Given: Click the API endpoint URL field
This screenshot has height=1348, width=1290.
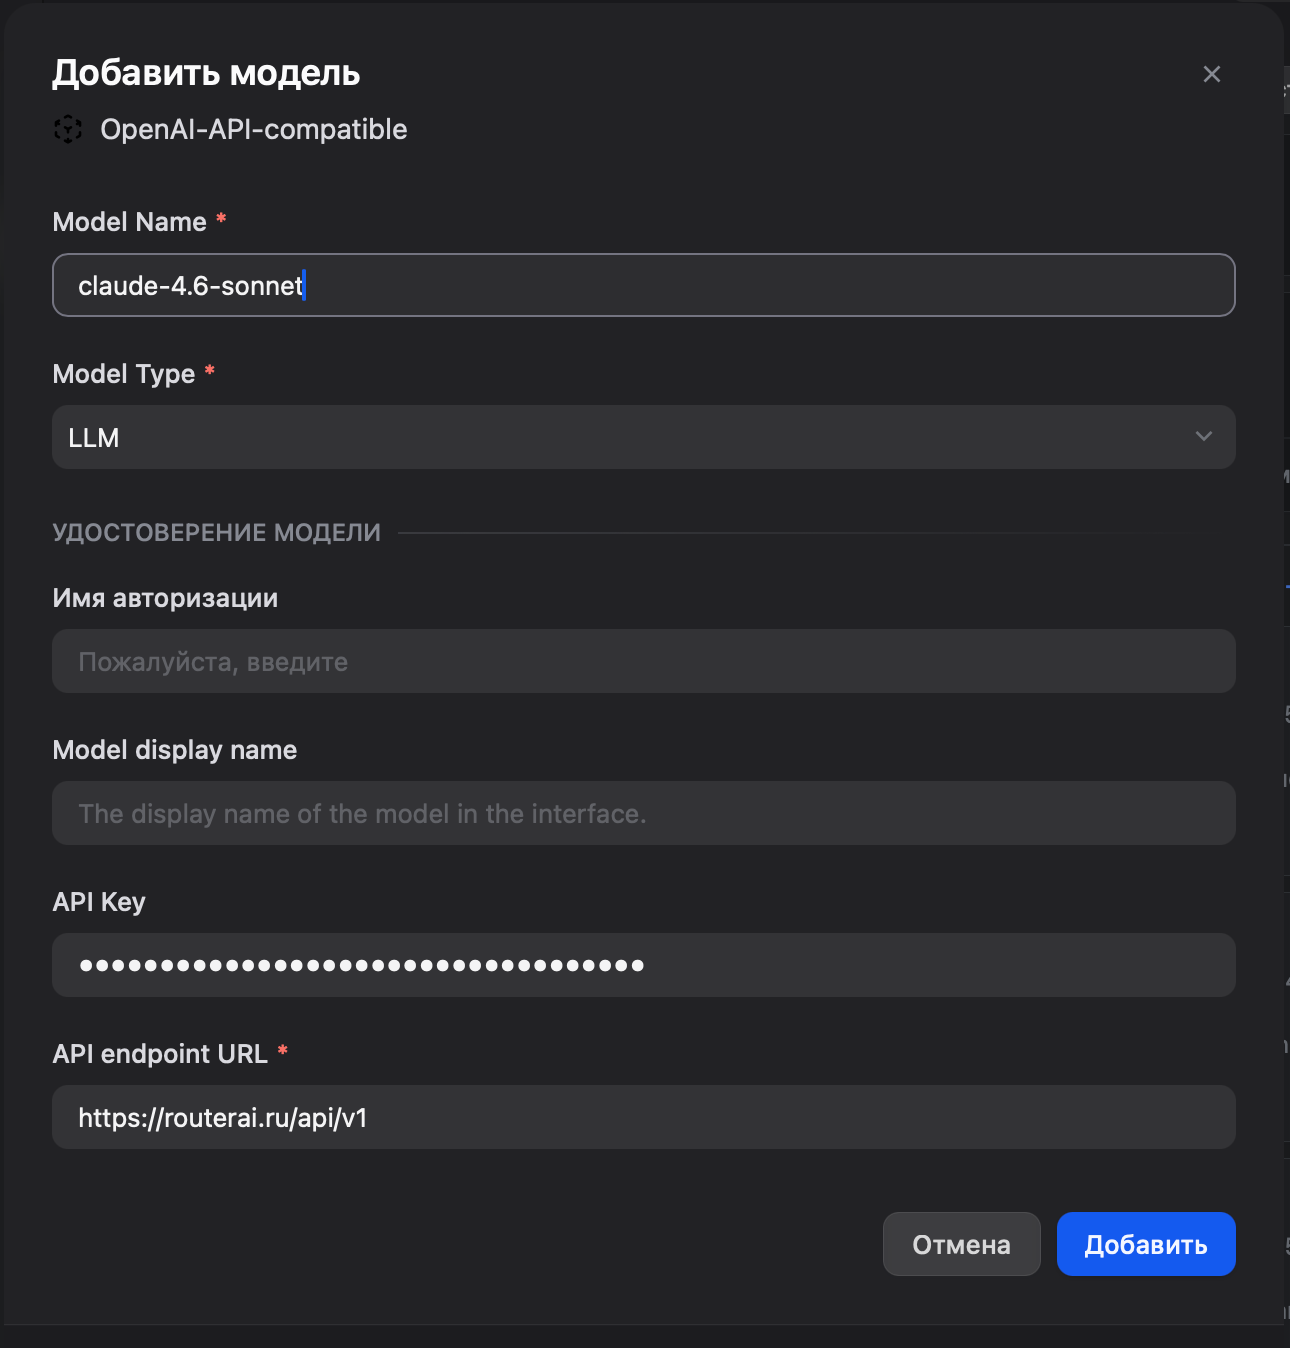Looking at the screenshot, I should click(x=643, y=1117).
